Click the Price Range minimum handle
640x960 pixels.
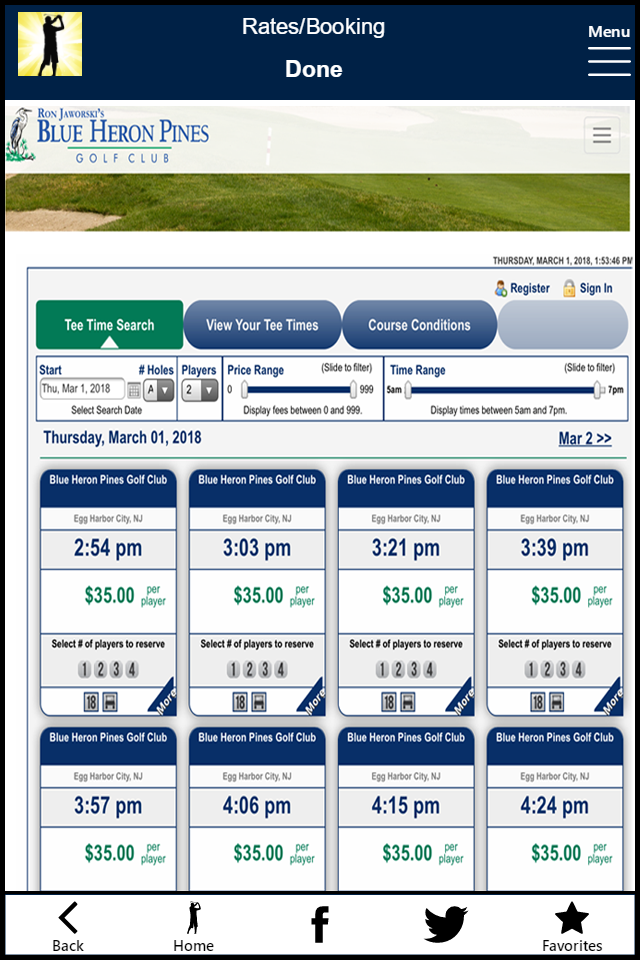click(244, 389)
